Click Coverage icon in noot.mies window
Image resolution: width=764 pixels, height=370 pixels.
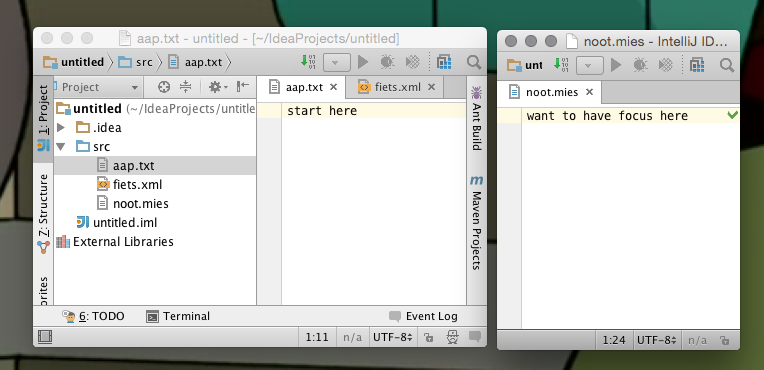666,64
